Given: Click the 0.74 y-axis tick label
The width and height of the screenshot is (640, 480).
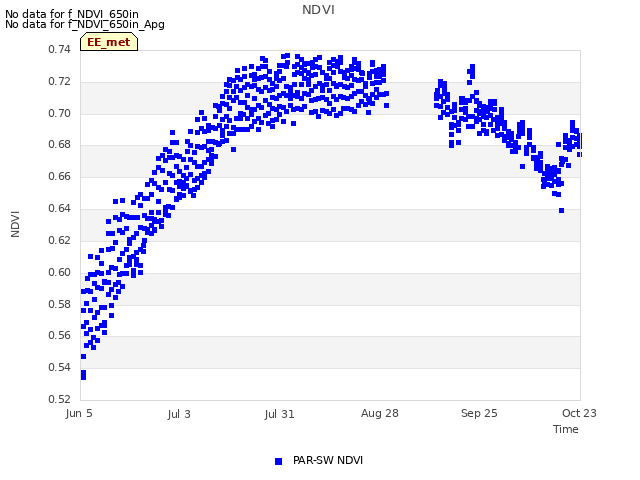Looking at the screenshot, I should (x=60, y=49).
